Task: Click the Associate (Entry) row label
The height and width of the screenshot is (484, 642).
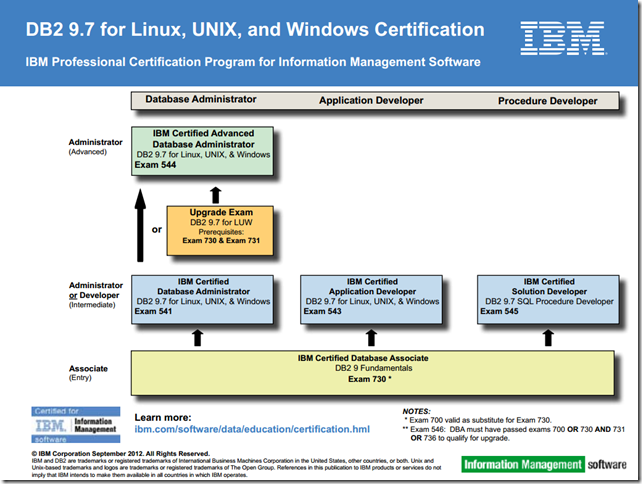Action: click(88, 373)
